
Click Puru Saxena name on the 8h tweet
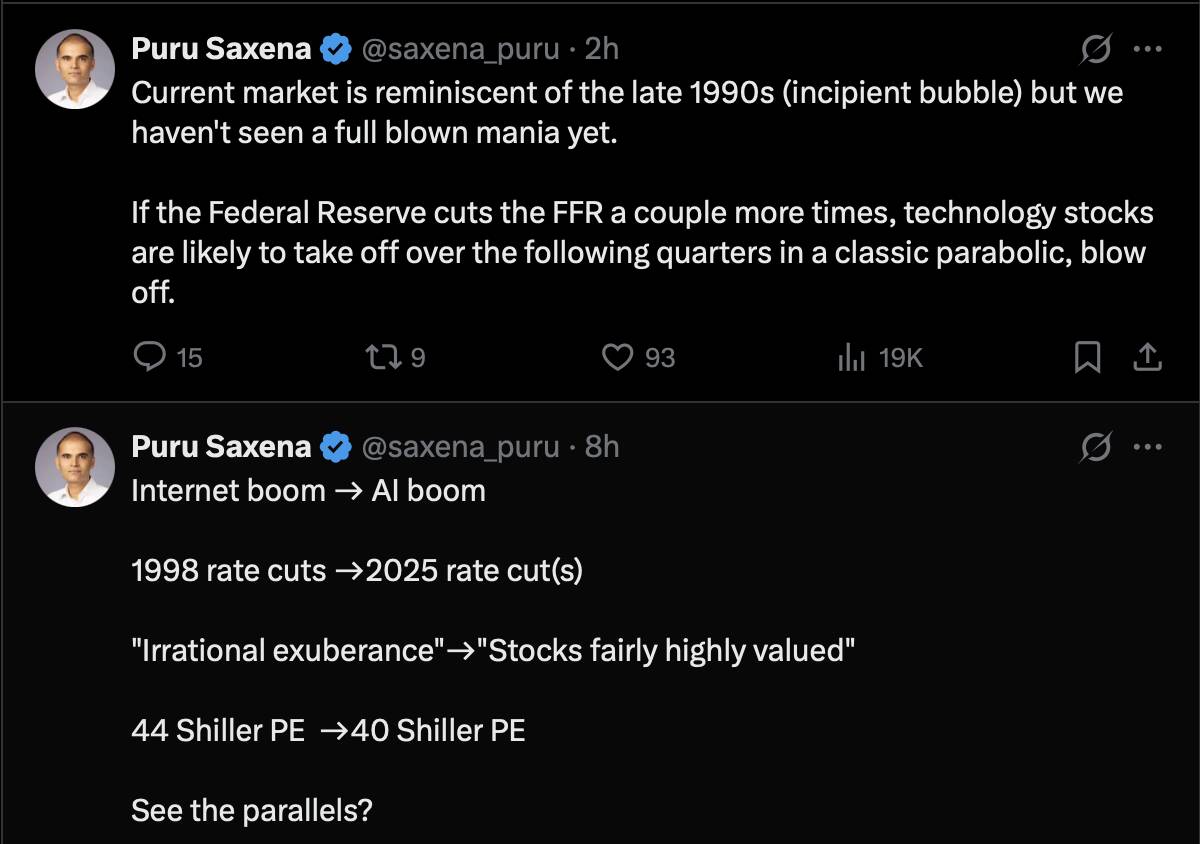coord(221,446)
